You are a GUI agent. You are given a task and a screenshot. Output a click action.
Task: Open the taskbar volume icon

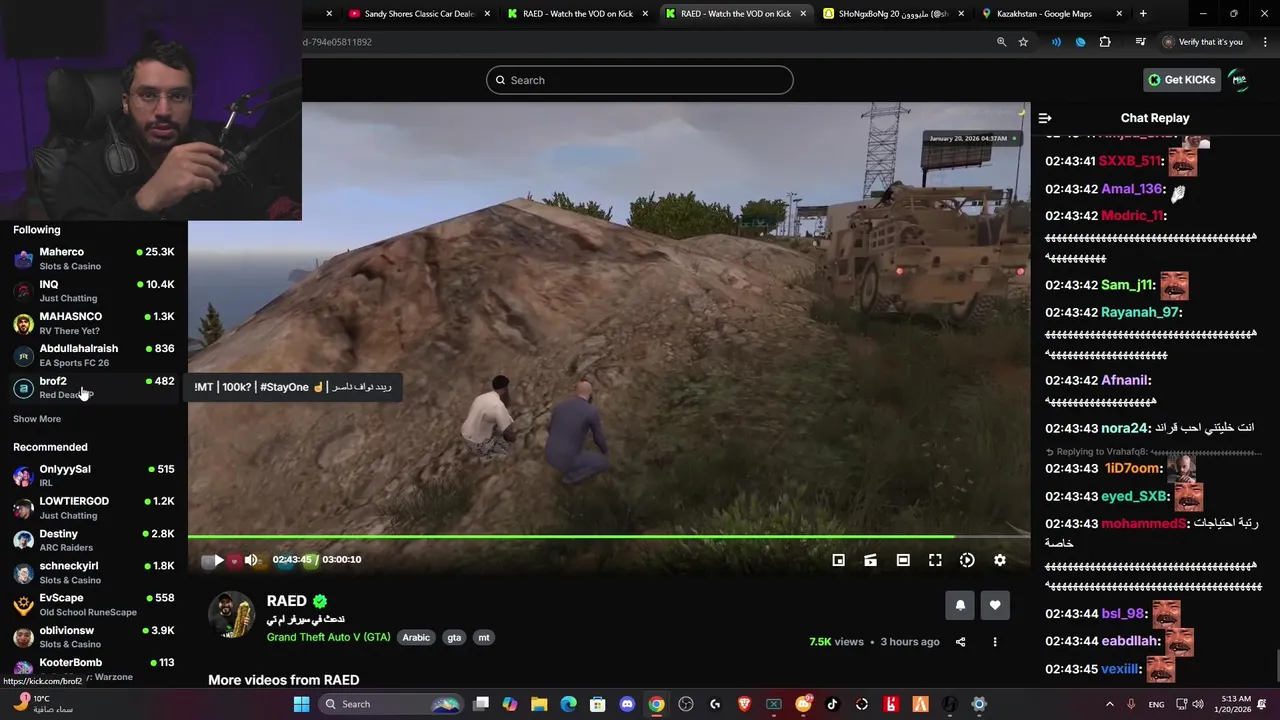[1198, 704]
